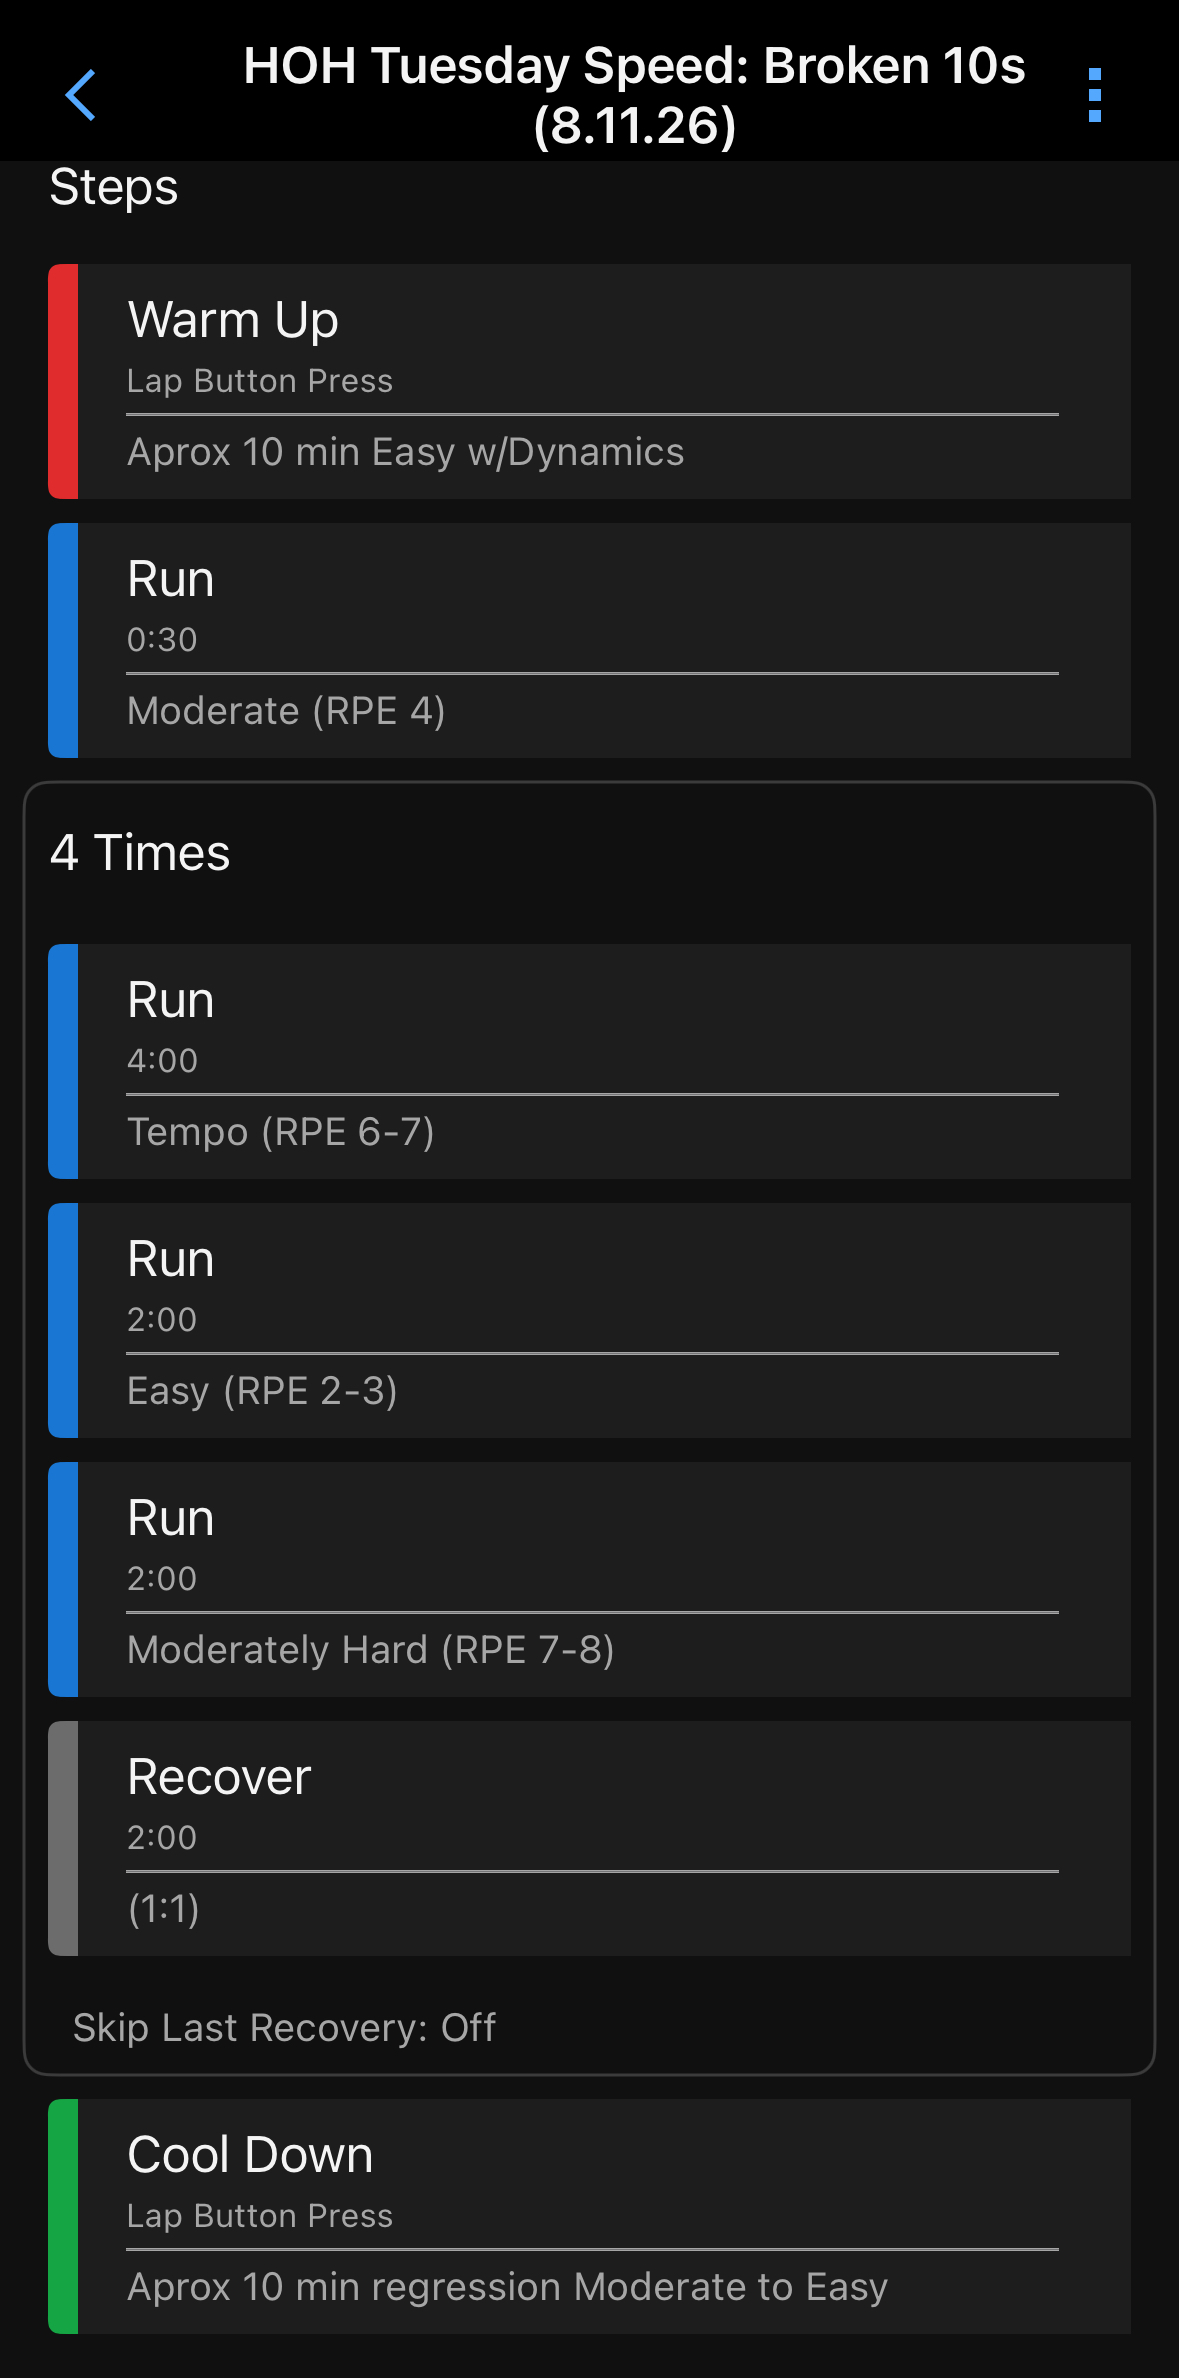This screenshot has width=1179, height=2378.
Task: Tap the Tempo (RPE 6-7) note
Action: [281, 1132]
